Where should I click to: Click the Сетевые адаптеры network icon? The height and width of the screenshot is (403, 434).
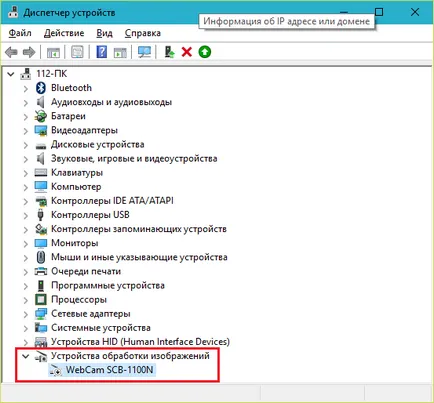41,314
